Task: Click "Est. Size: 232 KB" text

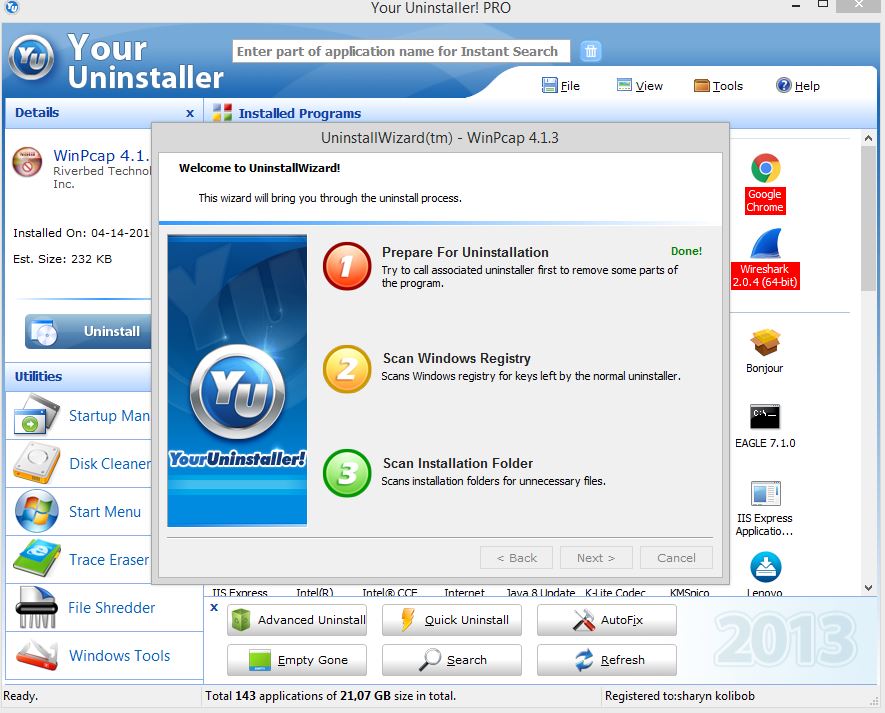Action: pyautogui.click(x=63, y=259)
